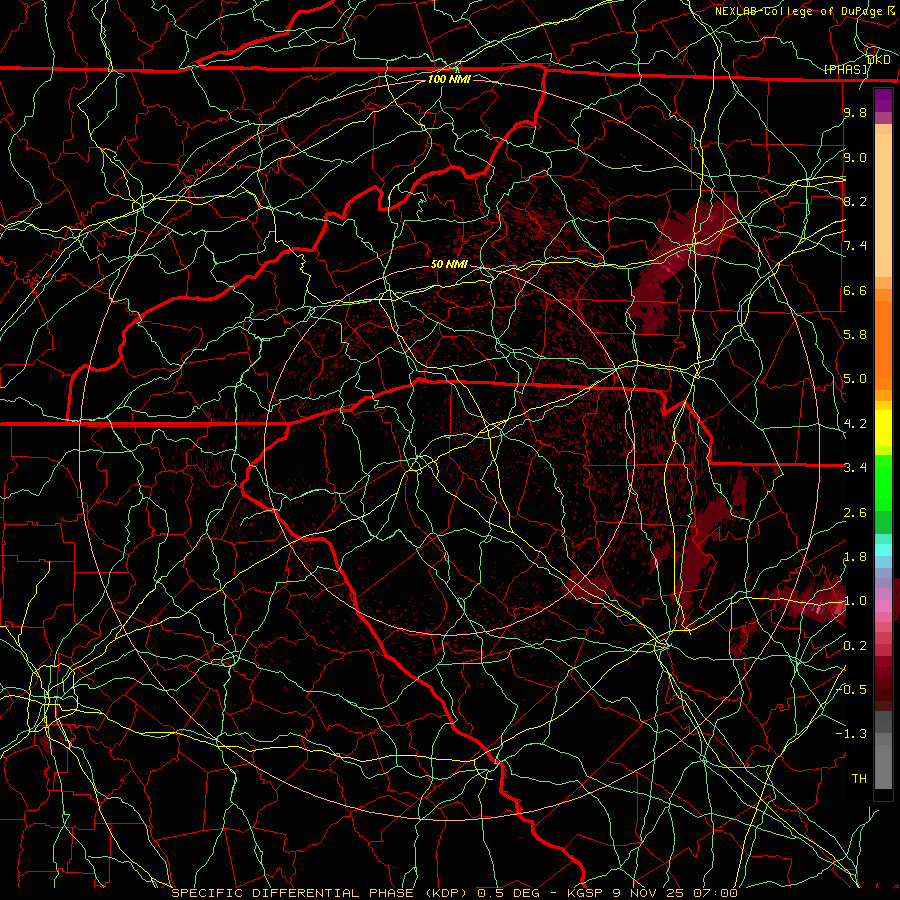Click the 5.0 scale value

point(855,379)
